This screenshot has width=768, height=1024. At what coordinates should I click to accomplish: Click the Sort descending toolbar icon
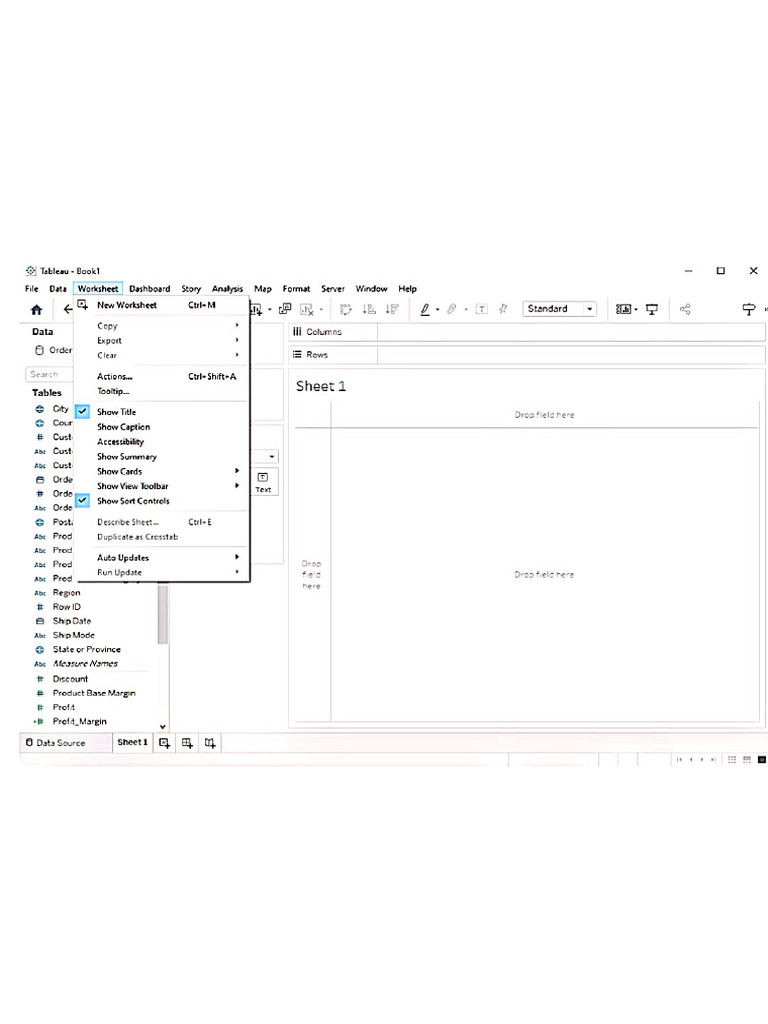[x=392, y=310]
